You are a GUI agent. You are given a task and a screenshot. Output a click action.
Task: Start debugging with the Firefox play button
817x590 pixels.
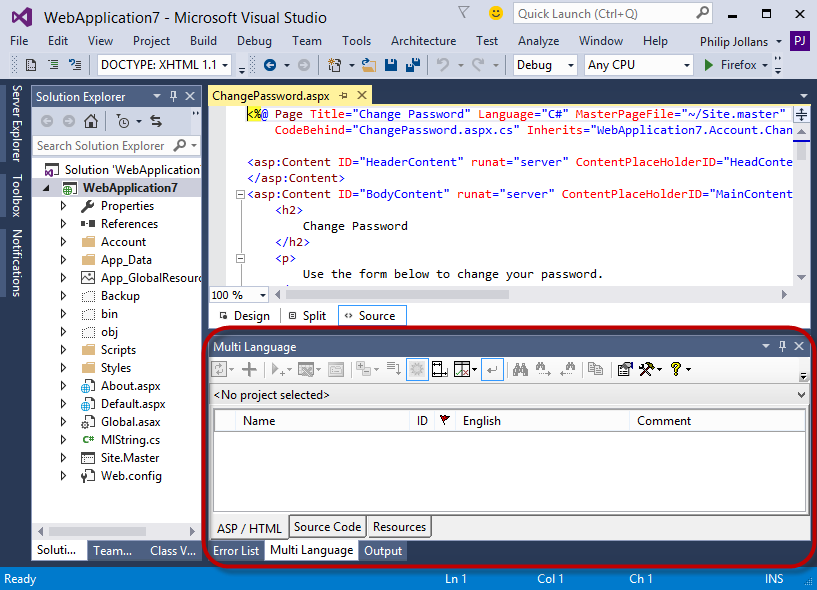[x=709, y=65]
